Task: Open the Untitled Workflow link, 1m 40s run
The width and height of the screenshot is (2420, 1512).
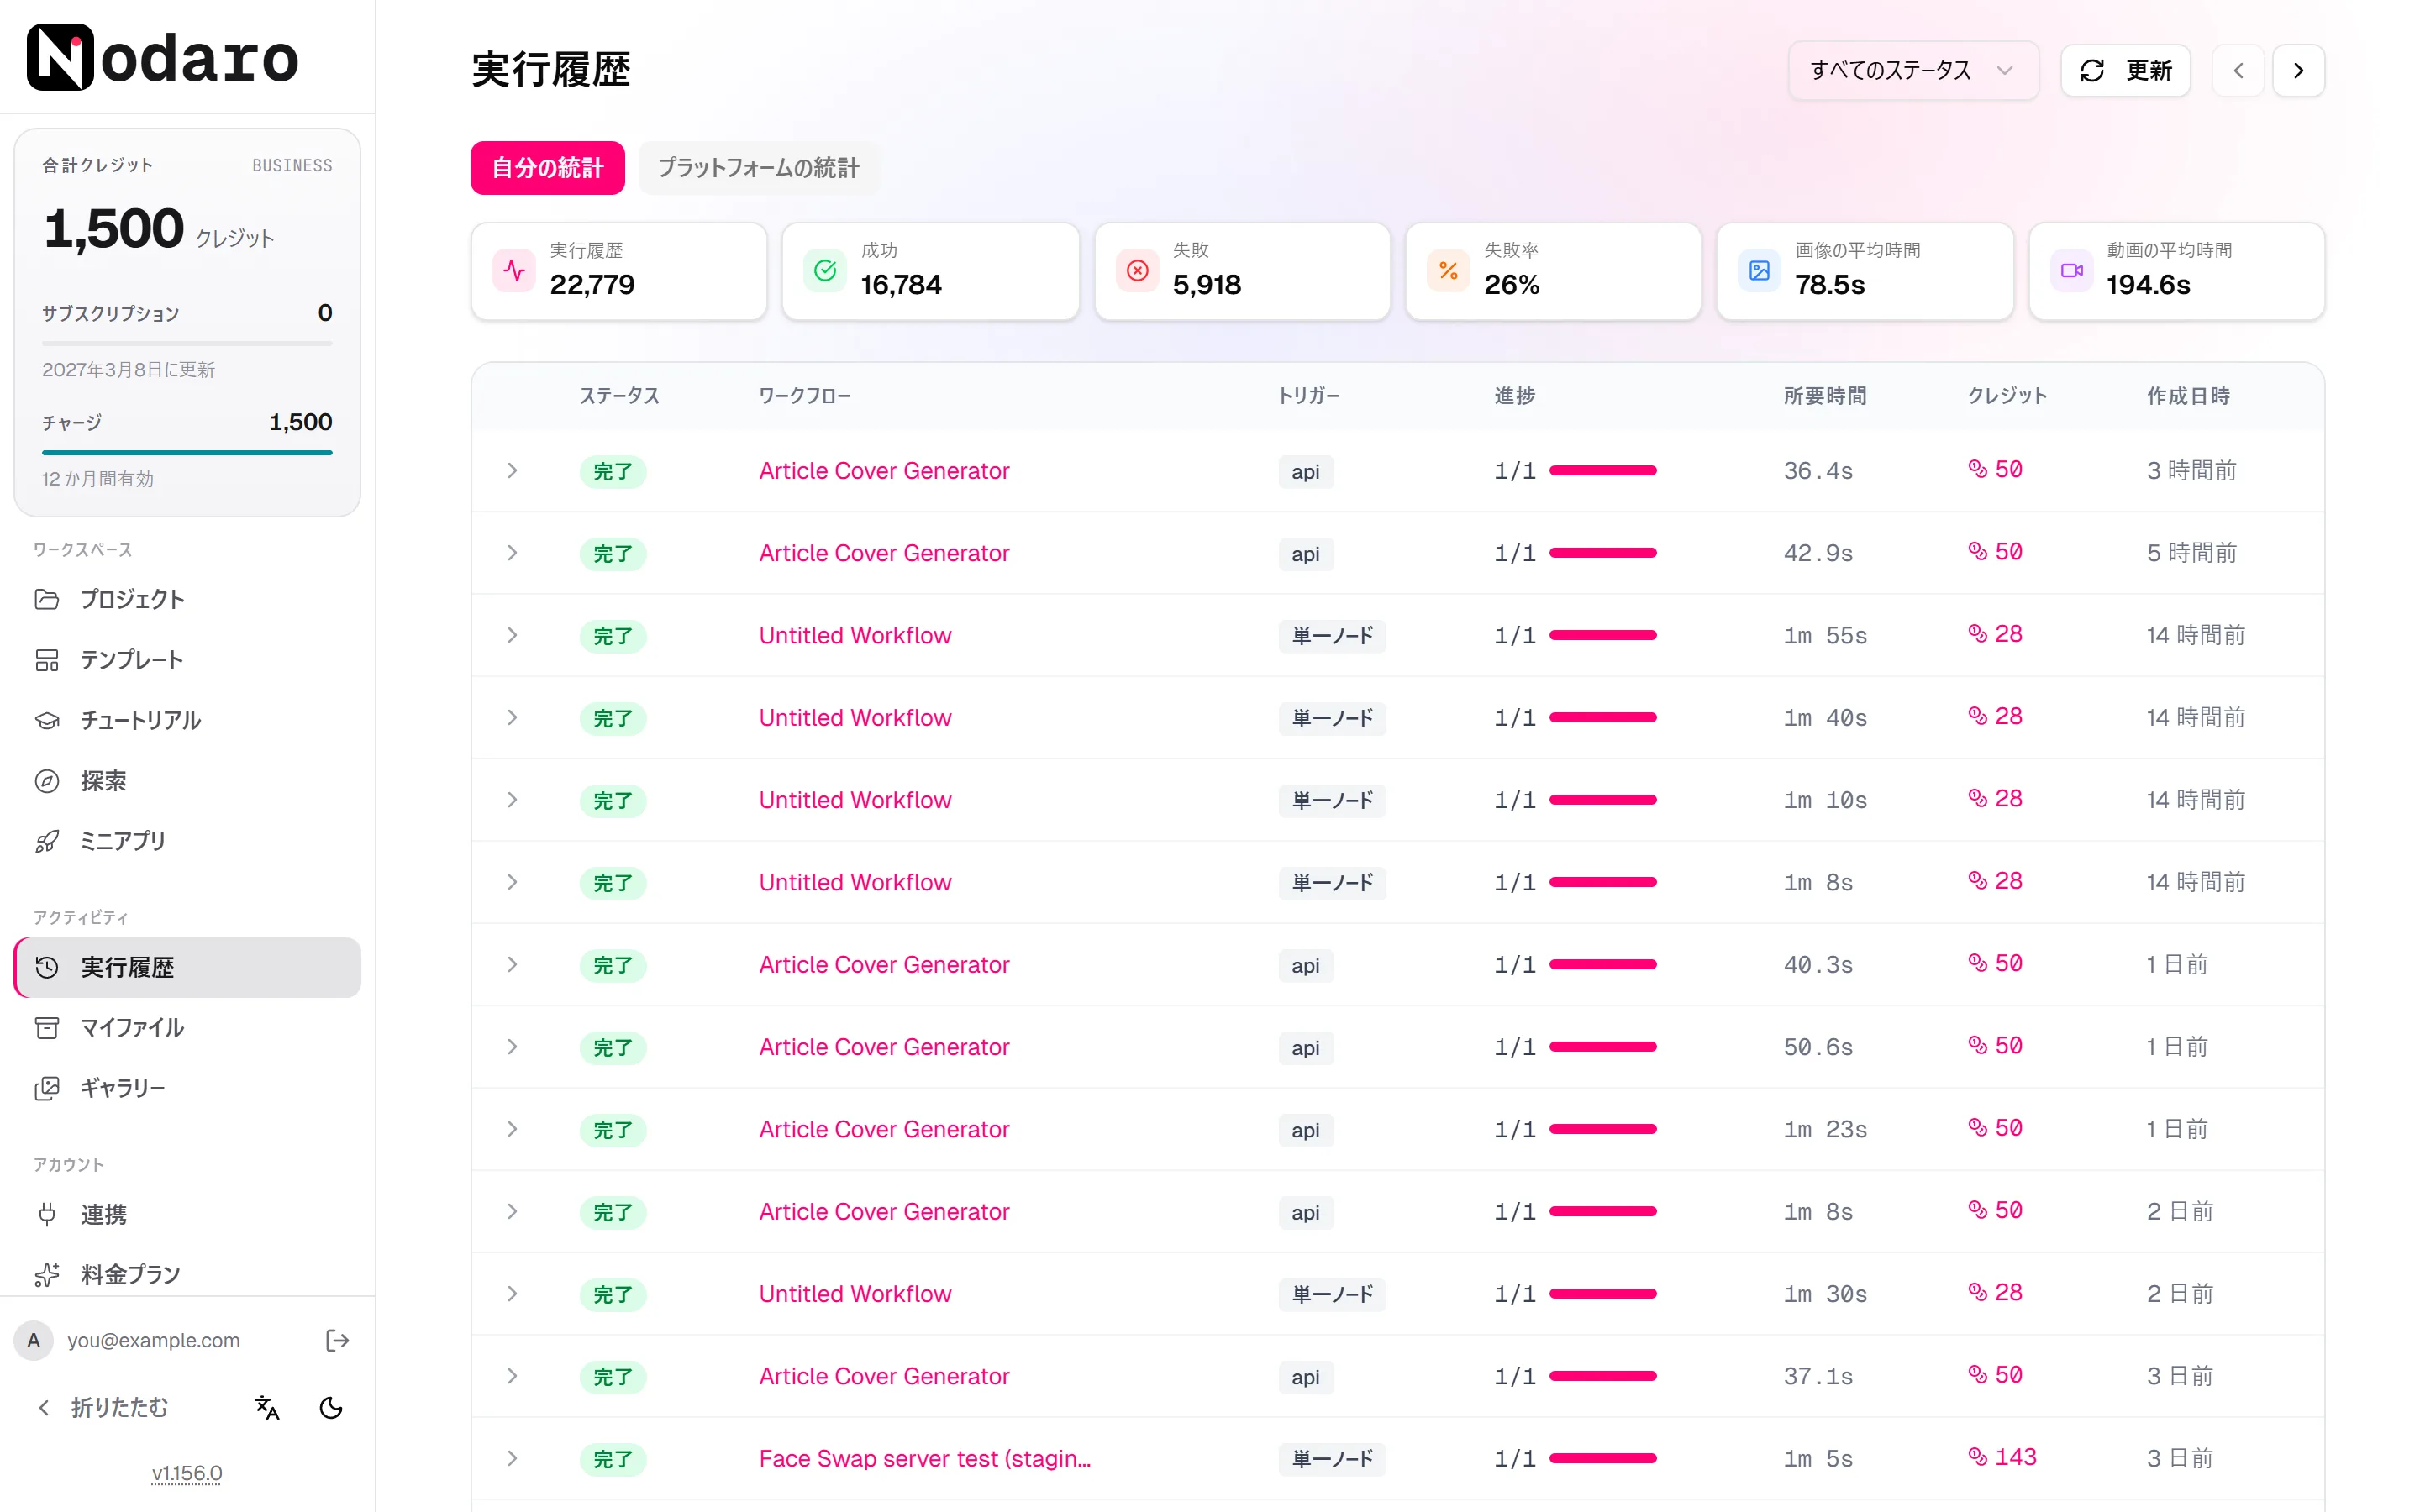Action: tap(855, 718)
